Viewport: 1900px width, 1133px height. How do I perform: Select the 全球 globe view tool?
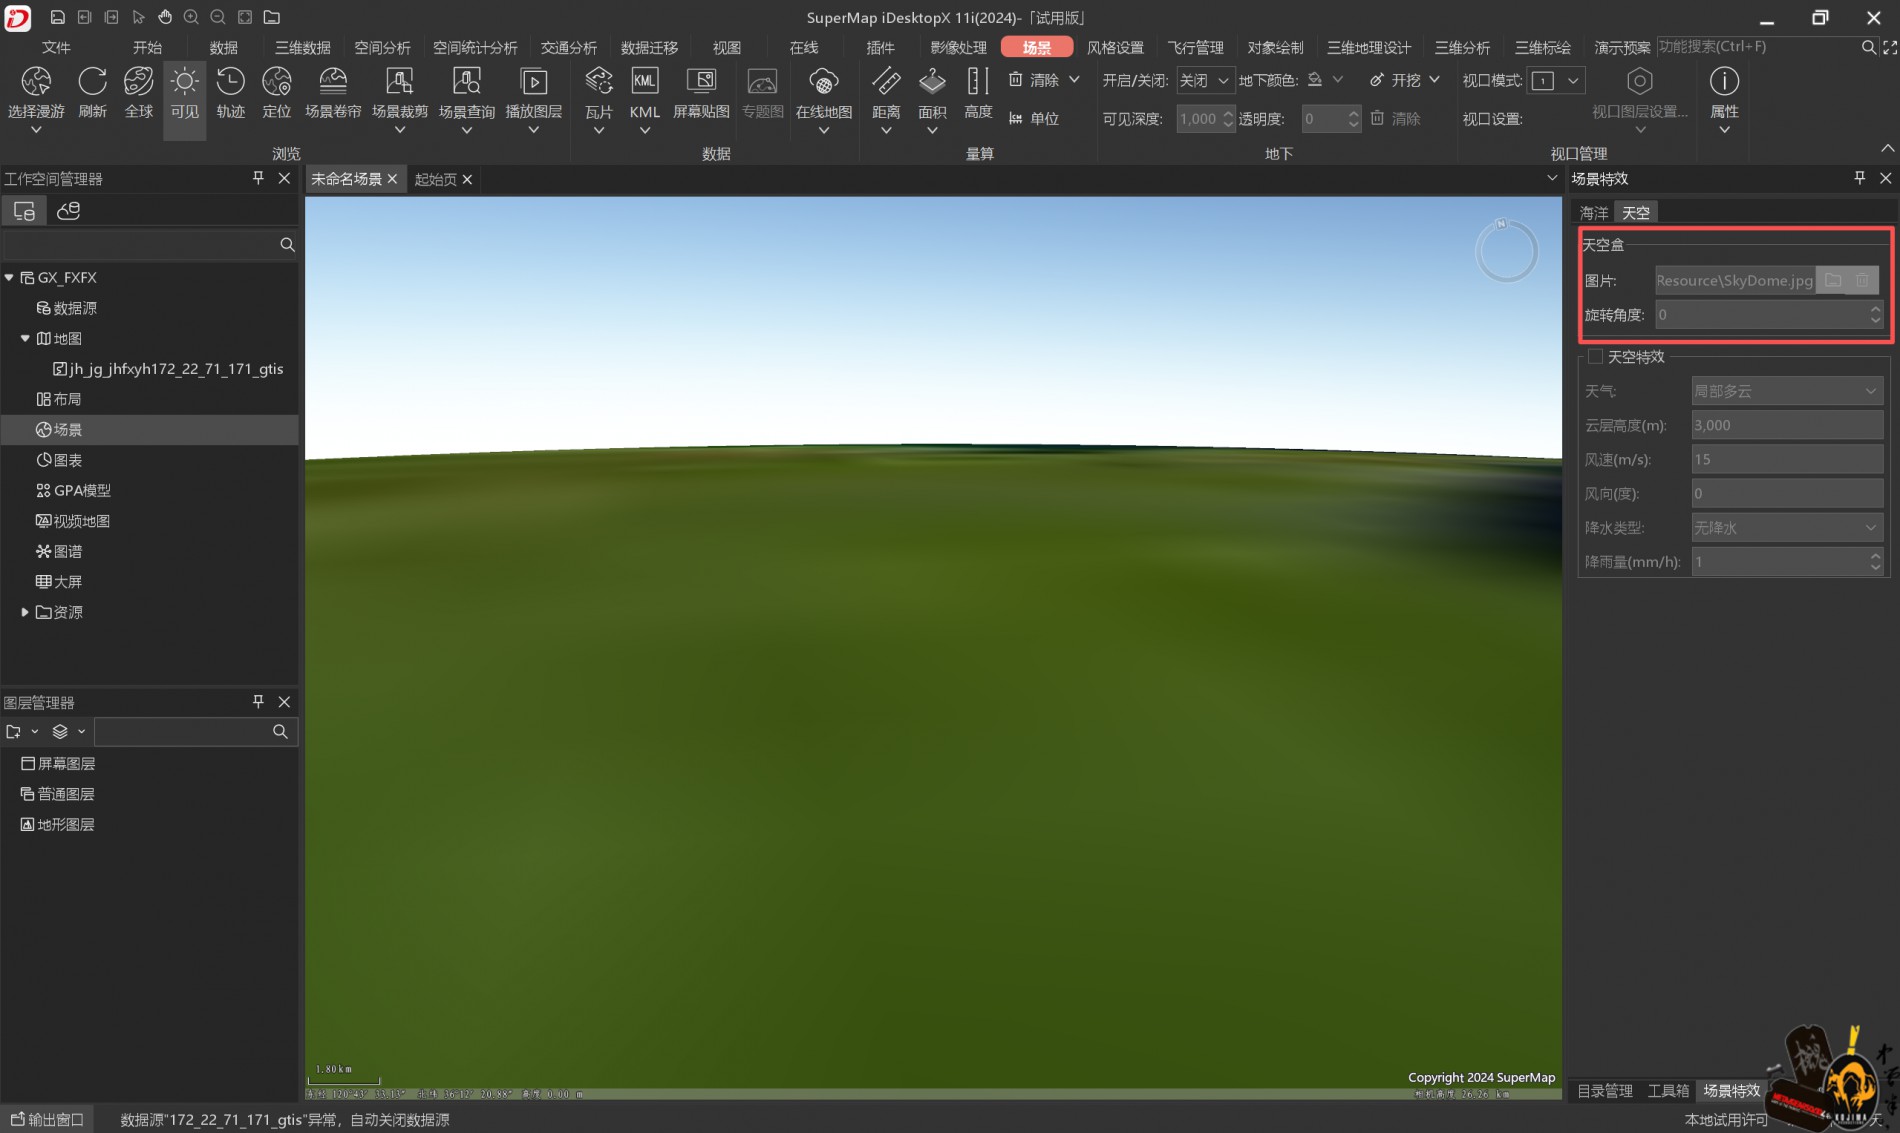pyautogui.click(x=138, y=83)
